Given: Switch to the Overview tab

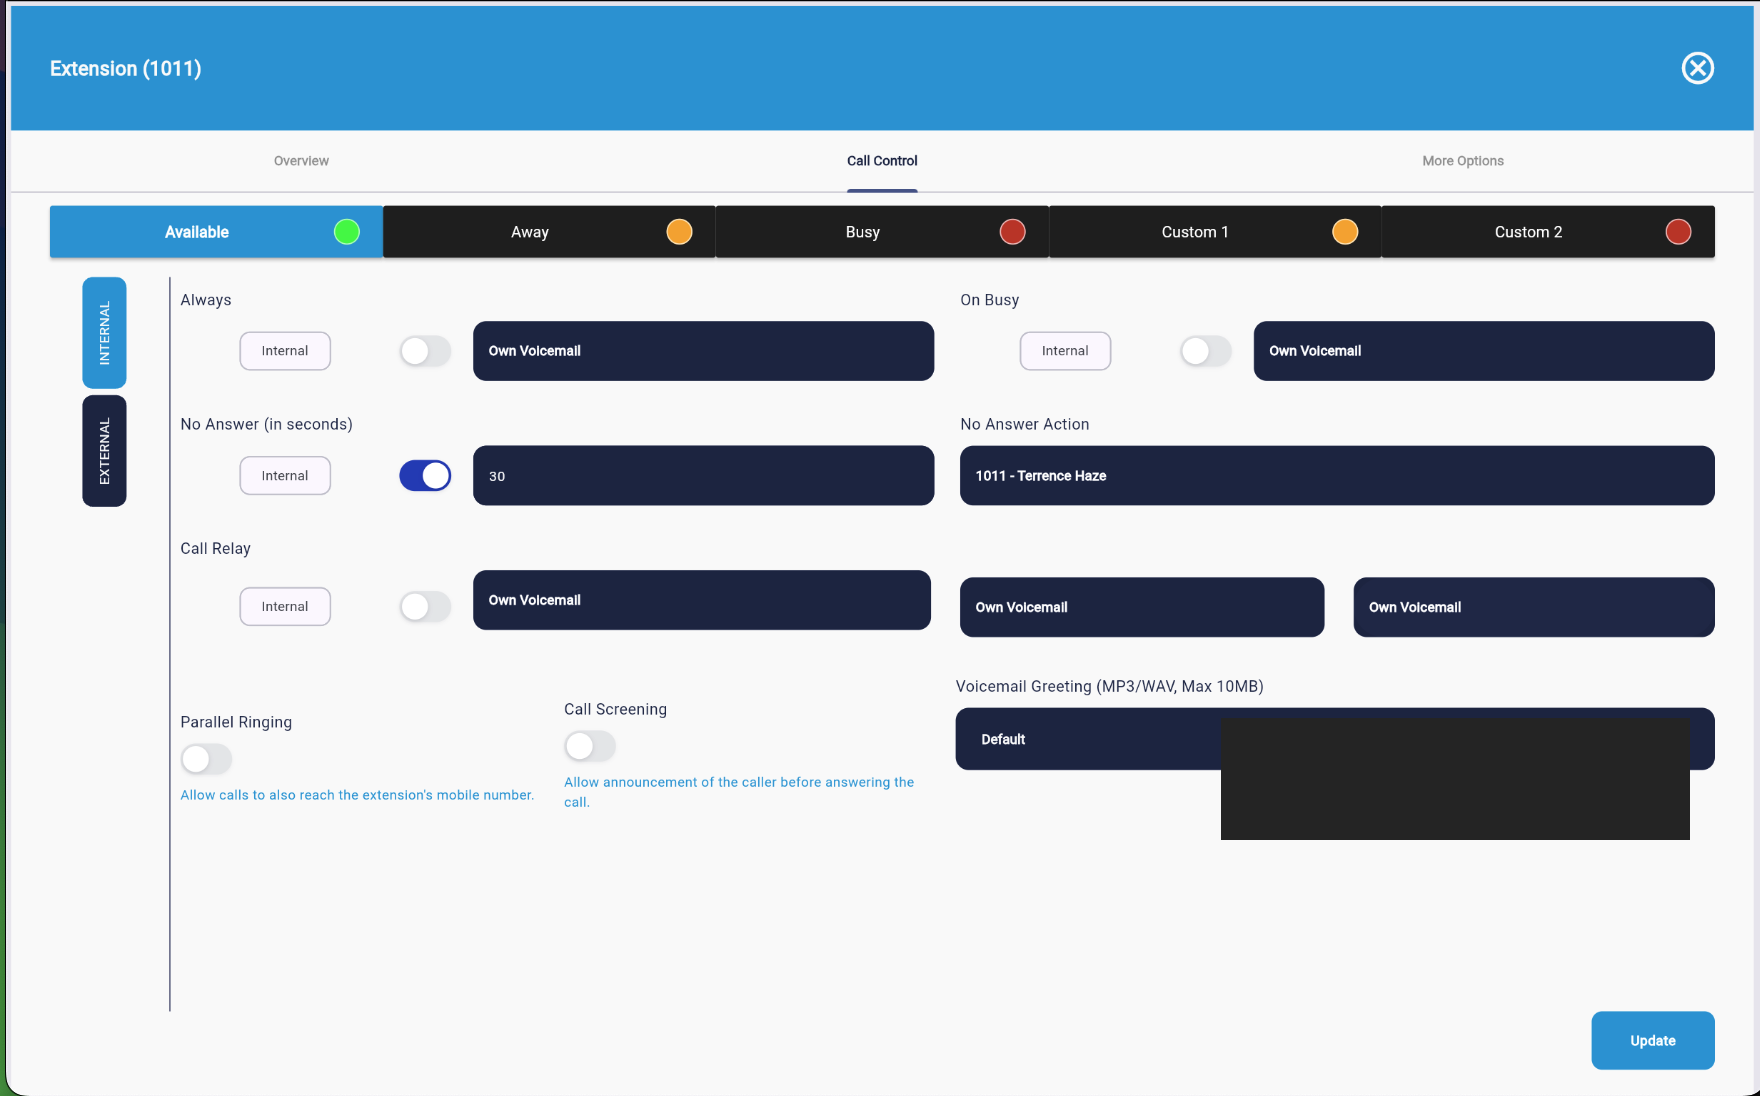Looking at the screenshot, I should click(x=301, y=160).
